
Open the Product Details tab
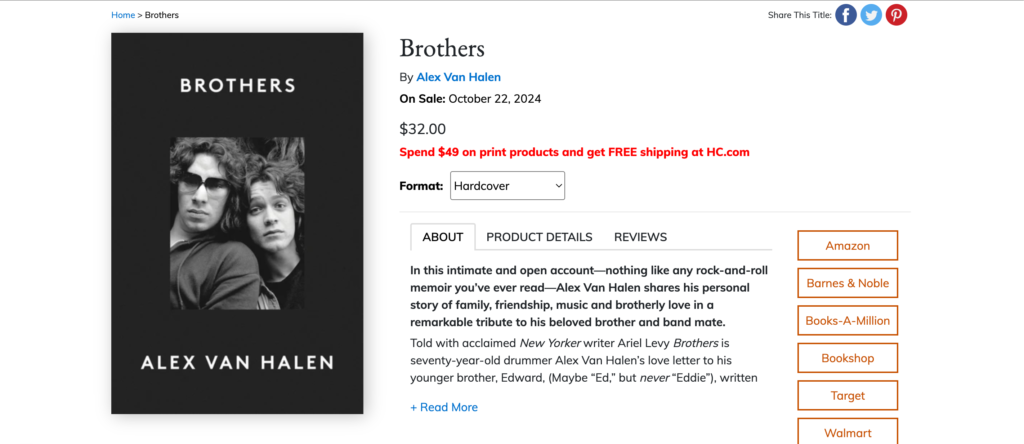pos(539,237)
